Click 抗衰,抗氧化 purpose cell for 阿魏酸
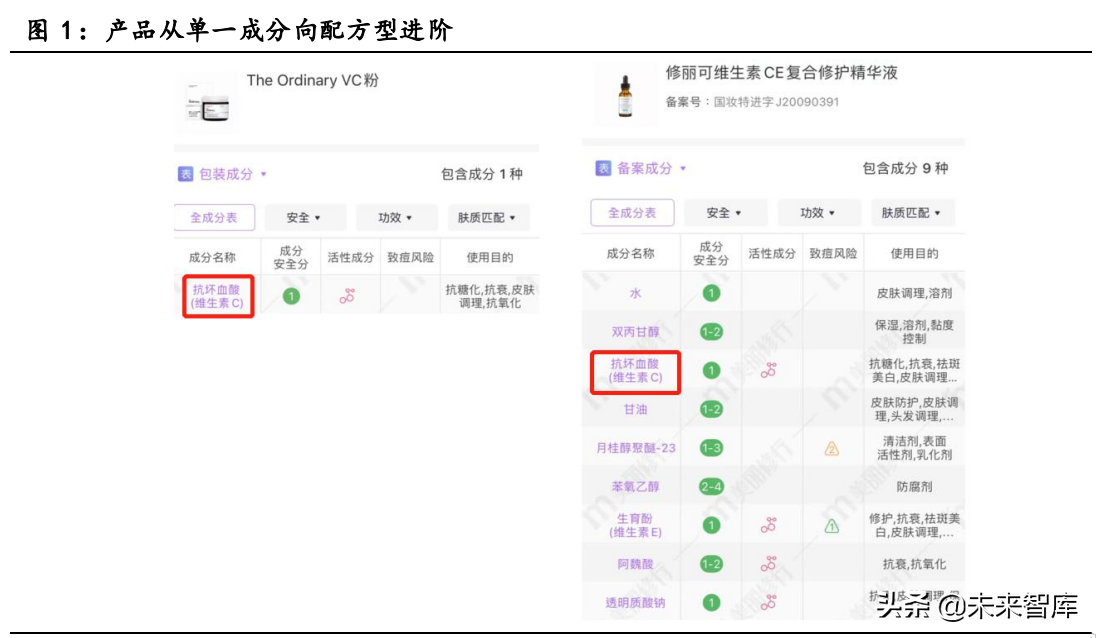This screenshot has width=1096, height=638. 914,564
